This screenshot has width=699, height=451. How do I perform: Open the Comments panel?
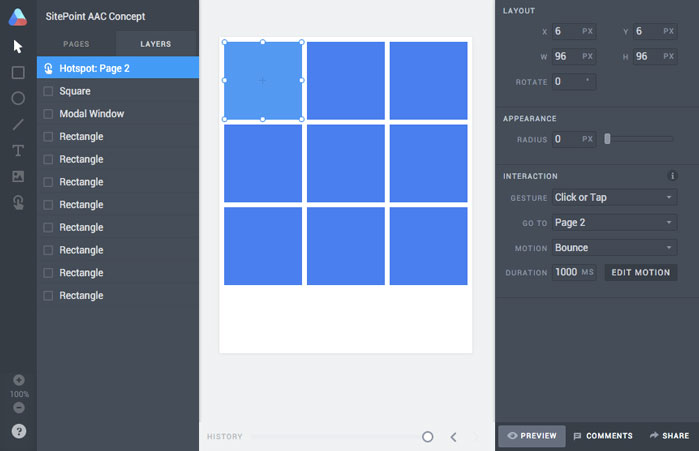[603, 436]
